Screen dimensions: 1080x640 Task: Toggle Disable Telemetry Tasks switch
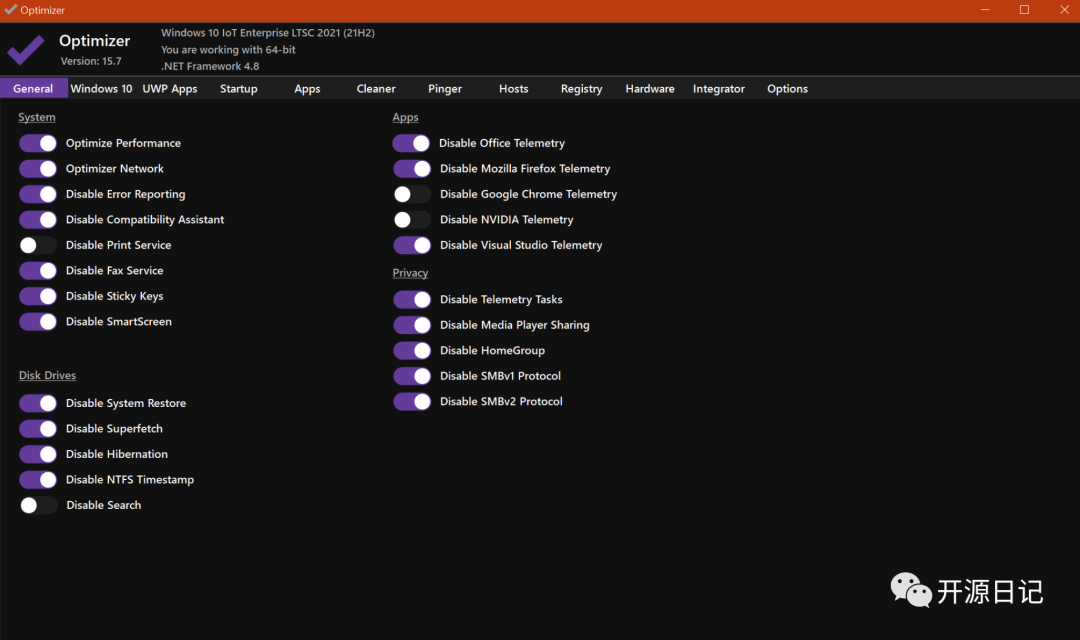tap(412, 300)
